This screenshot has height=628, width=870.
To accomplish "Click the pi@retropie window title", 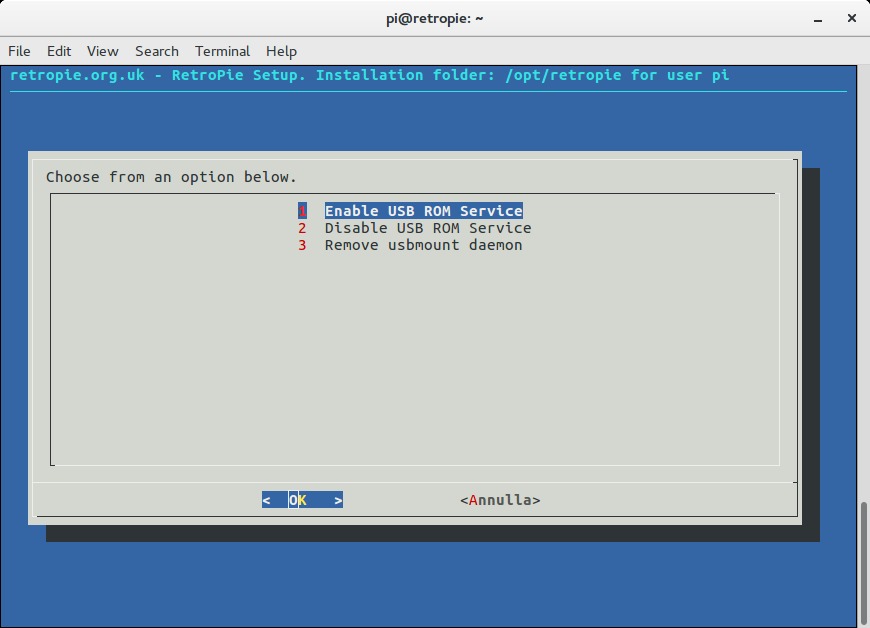I will (x=435, y=18).
